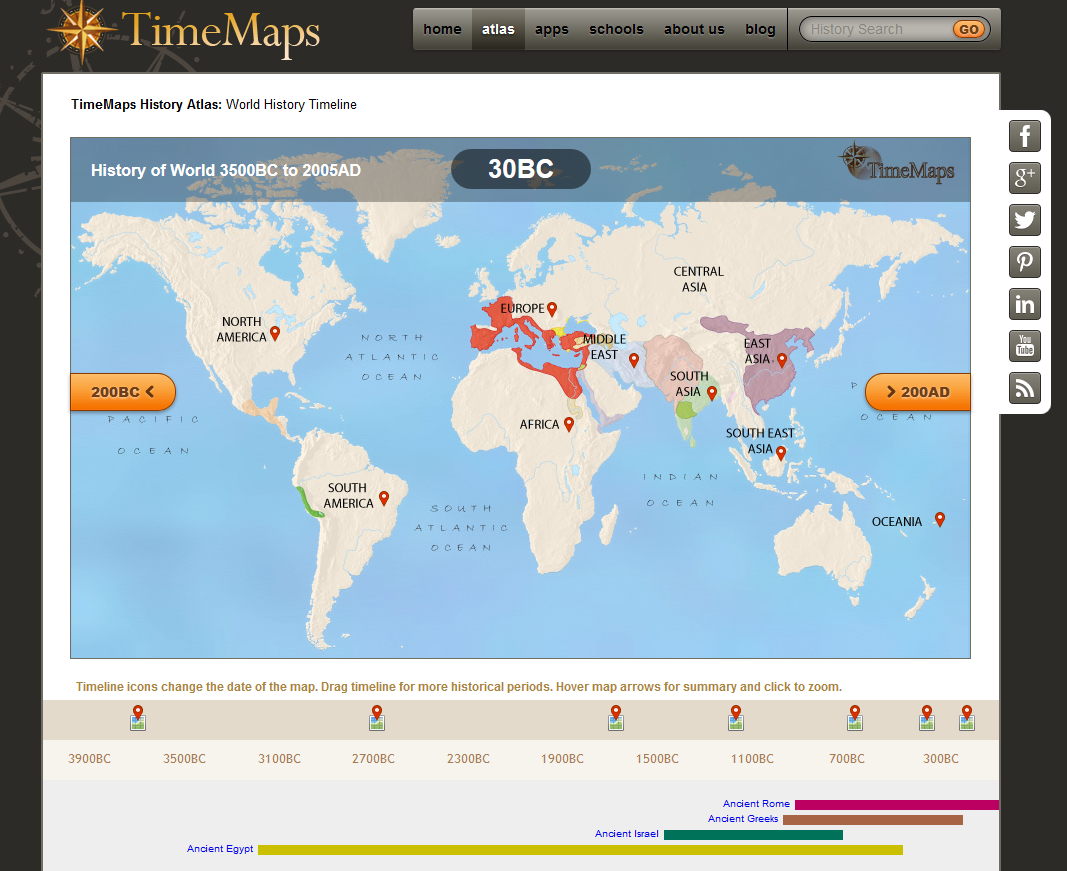
Task: Click the Oceania map marker
Action: click(x=938, y=519)
